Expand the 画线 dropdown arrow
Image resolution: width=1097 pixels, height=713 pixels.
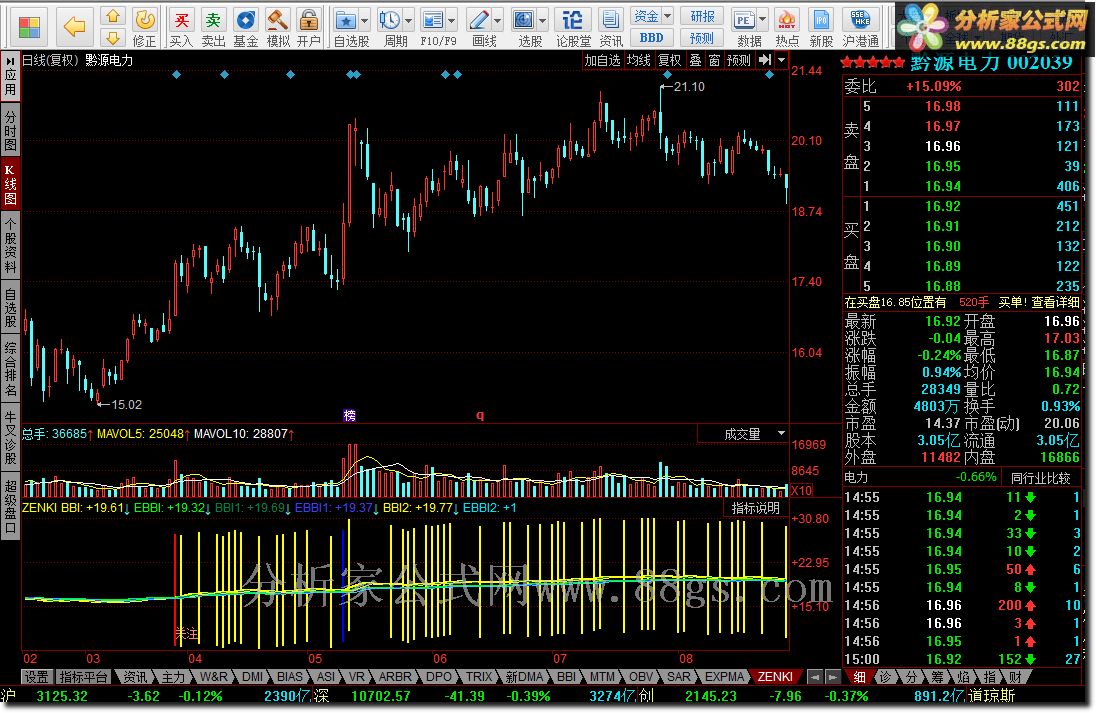tap(497, 20)
